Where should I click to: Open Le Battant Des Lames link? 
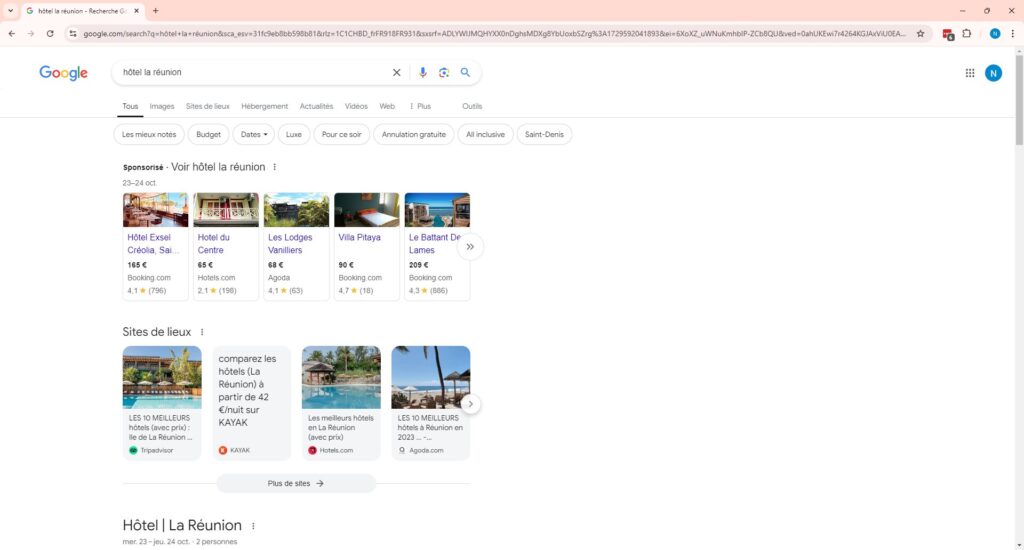434,244
